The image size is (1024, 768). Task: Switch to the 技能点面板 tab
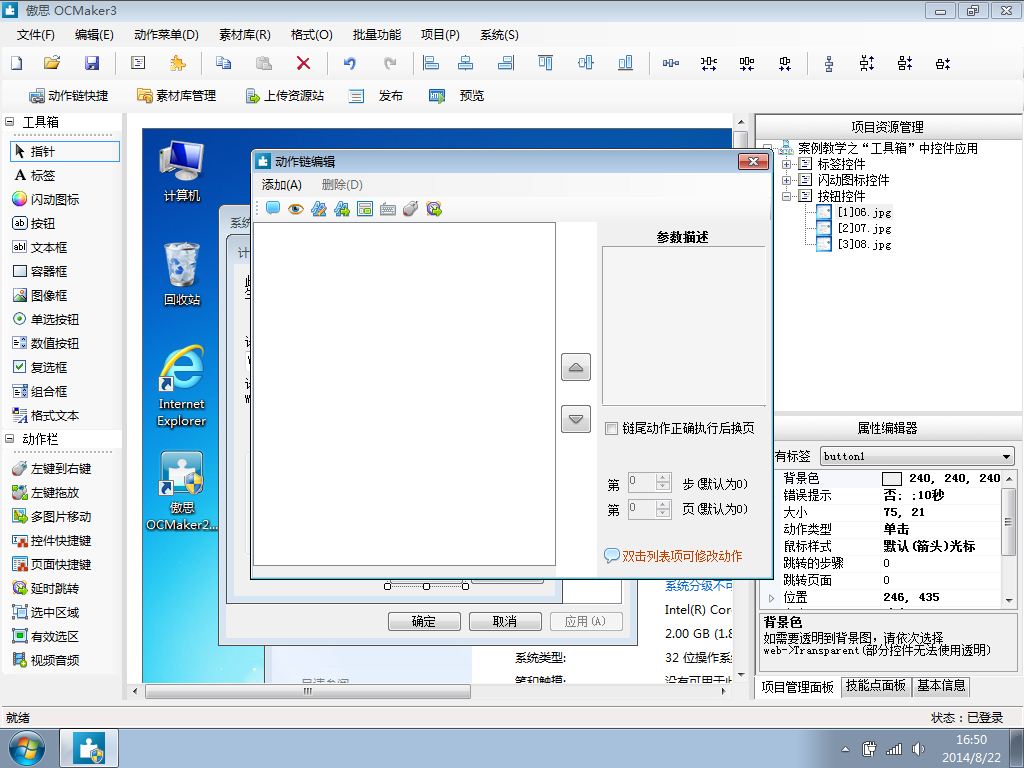click(x=875, y=686)
